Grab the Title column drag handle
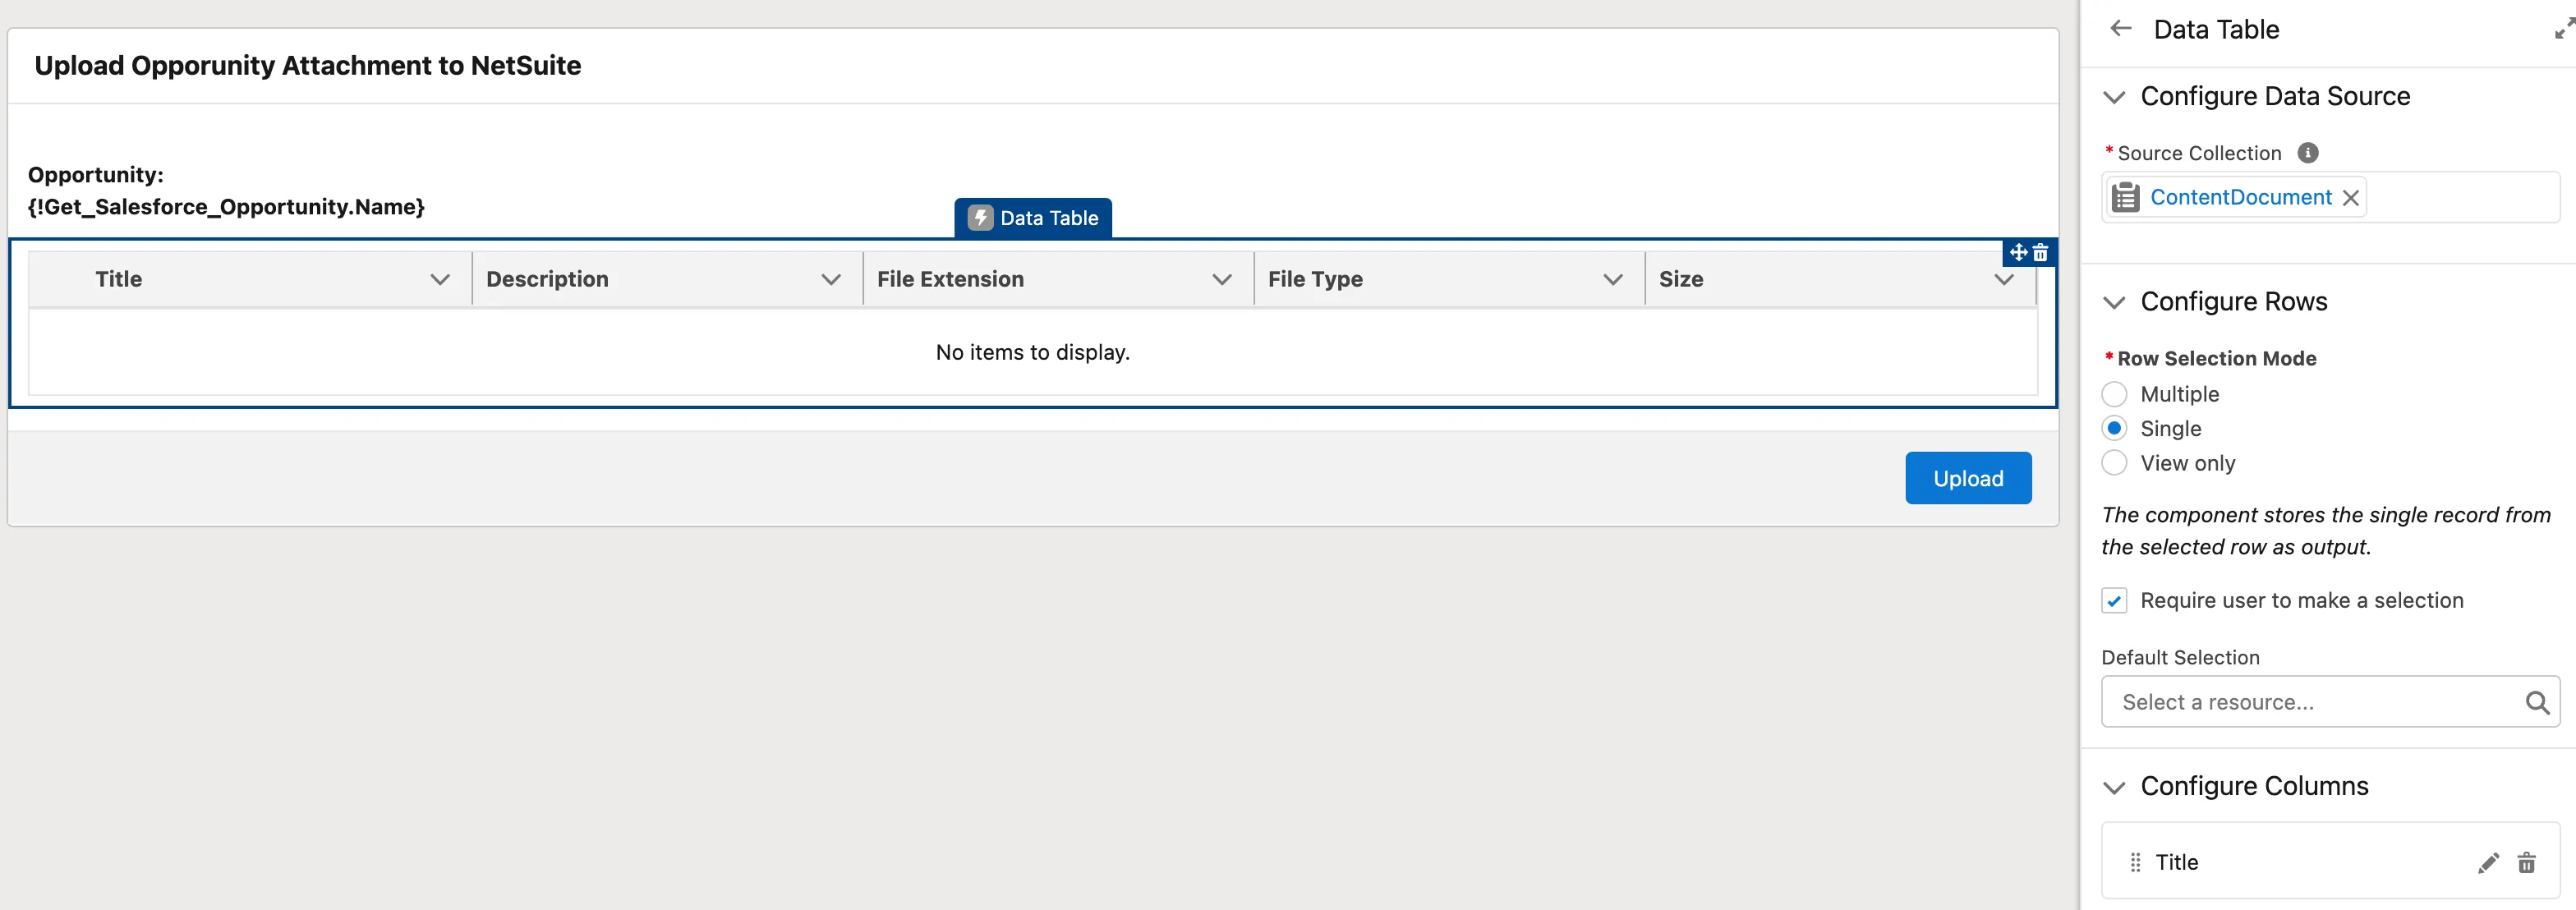2576x910 pixels. pos(2135,863)
